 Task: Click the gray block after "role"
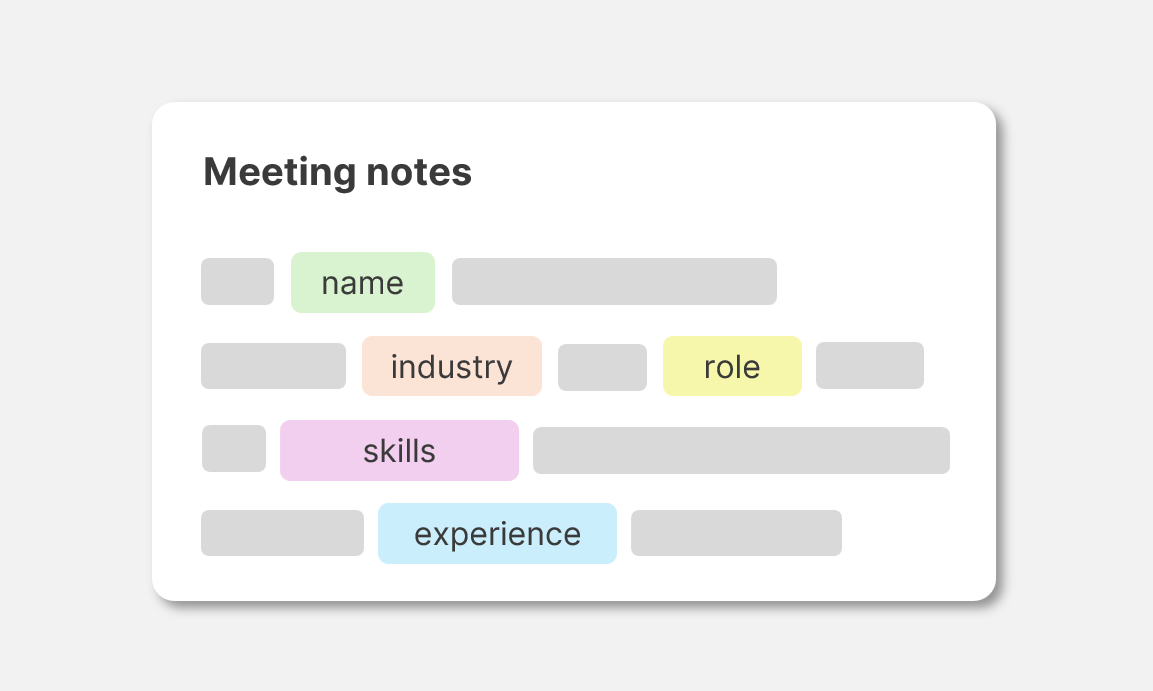(870, 365)
